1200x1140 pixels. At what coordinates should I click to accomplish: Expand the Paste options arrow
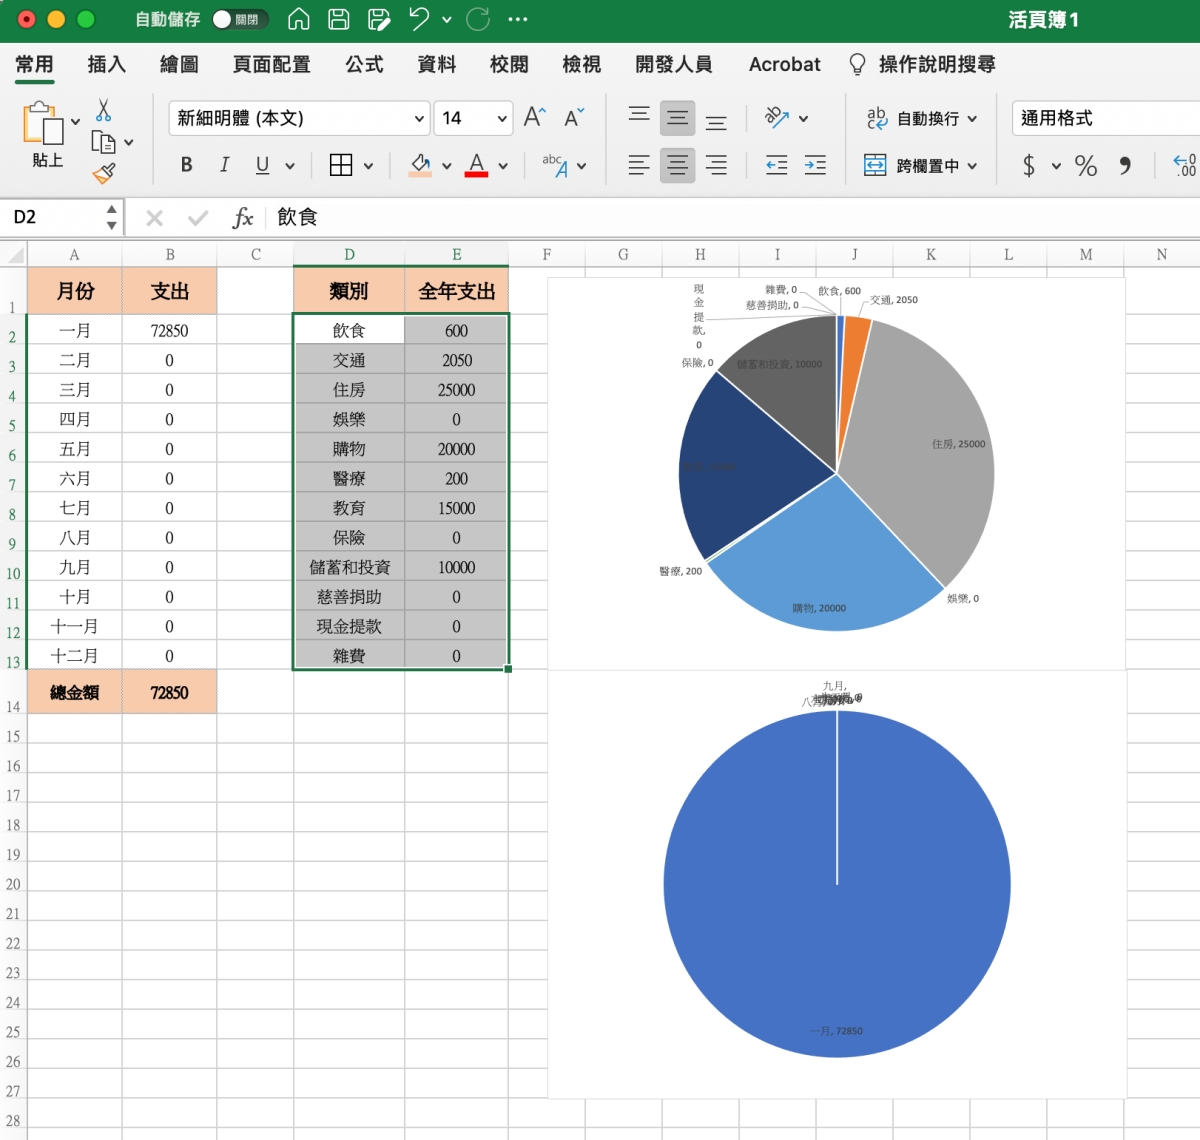(x=76, y=122)
